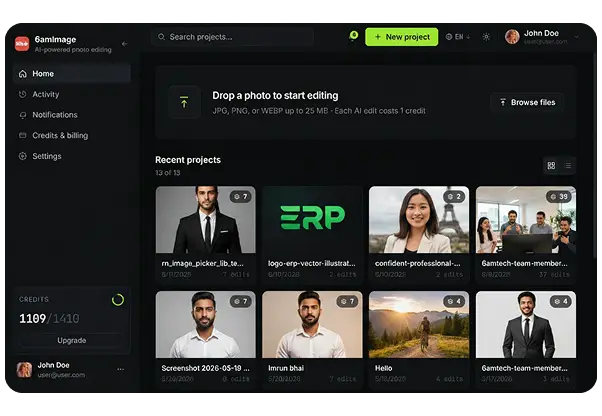
Task: Open Home in the sidebar
Action: coord(72,73)
